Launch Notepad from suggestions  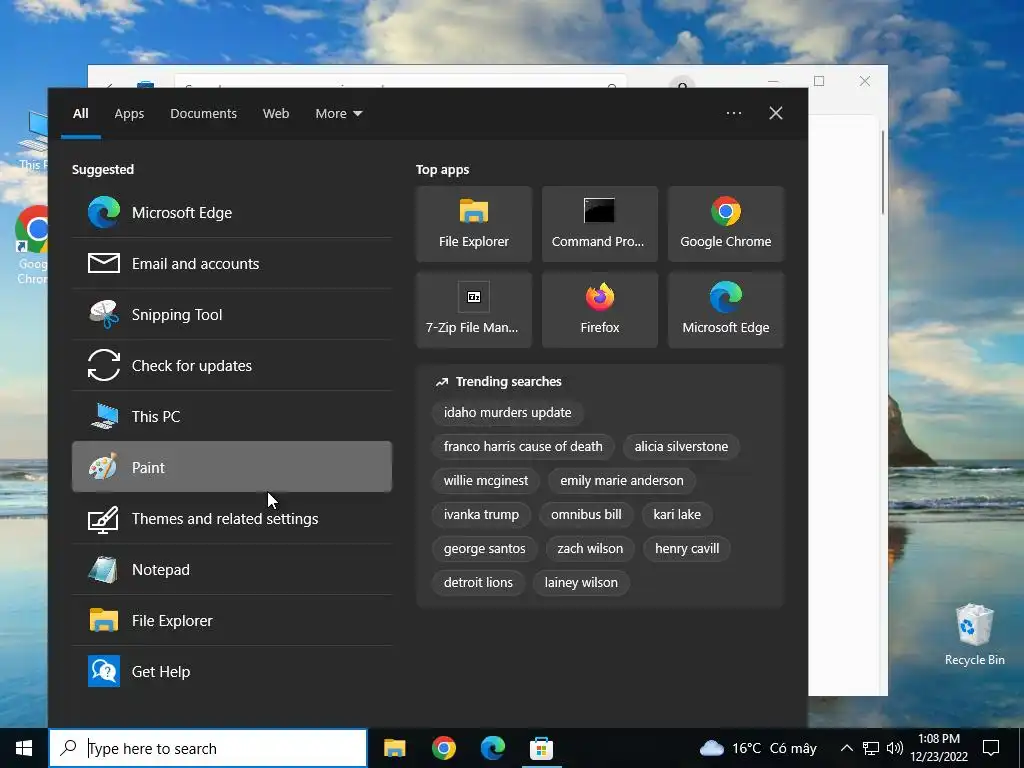tap(232, 569)
